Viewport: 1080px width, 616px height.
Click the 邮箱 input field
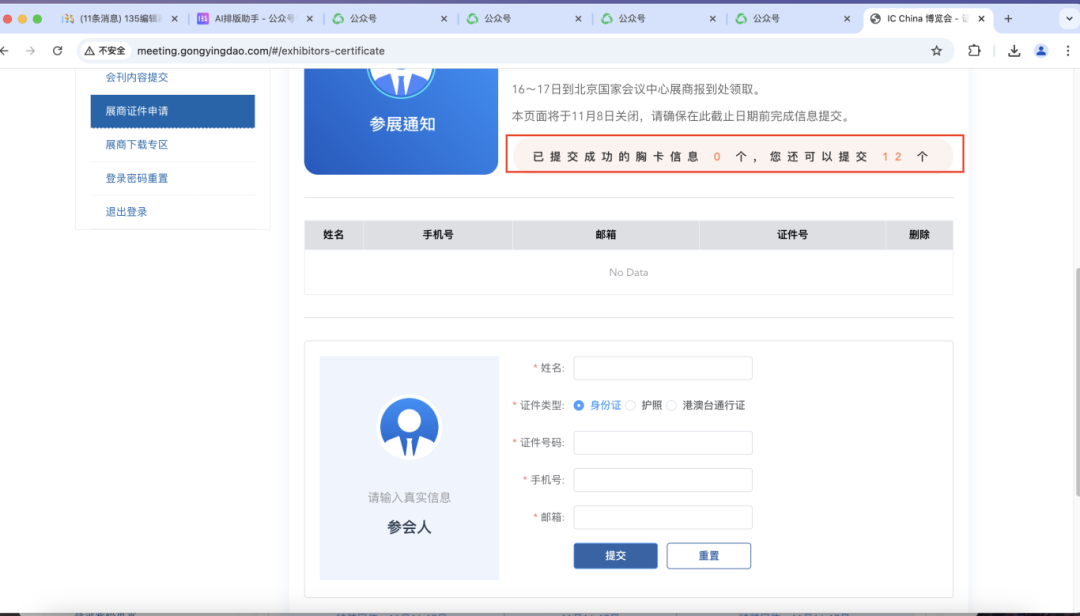click(663, 517)
